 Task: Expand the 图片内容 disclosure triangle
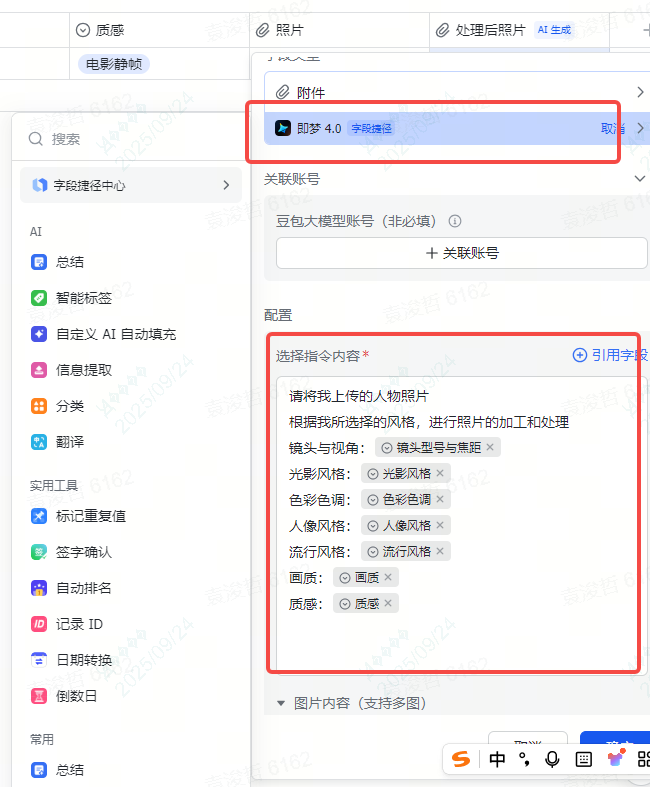click(281, 704)
